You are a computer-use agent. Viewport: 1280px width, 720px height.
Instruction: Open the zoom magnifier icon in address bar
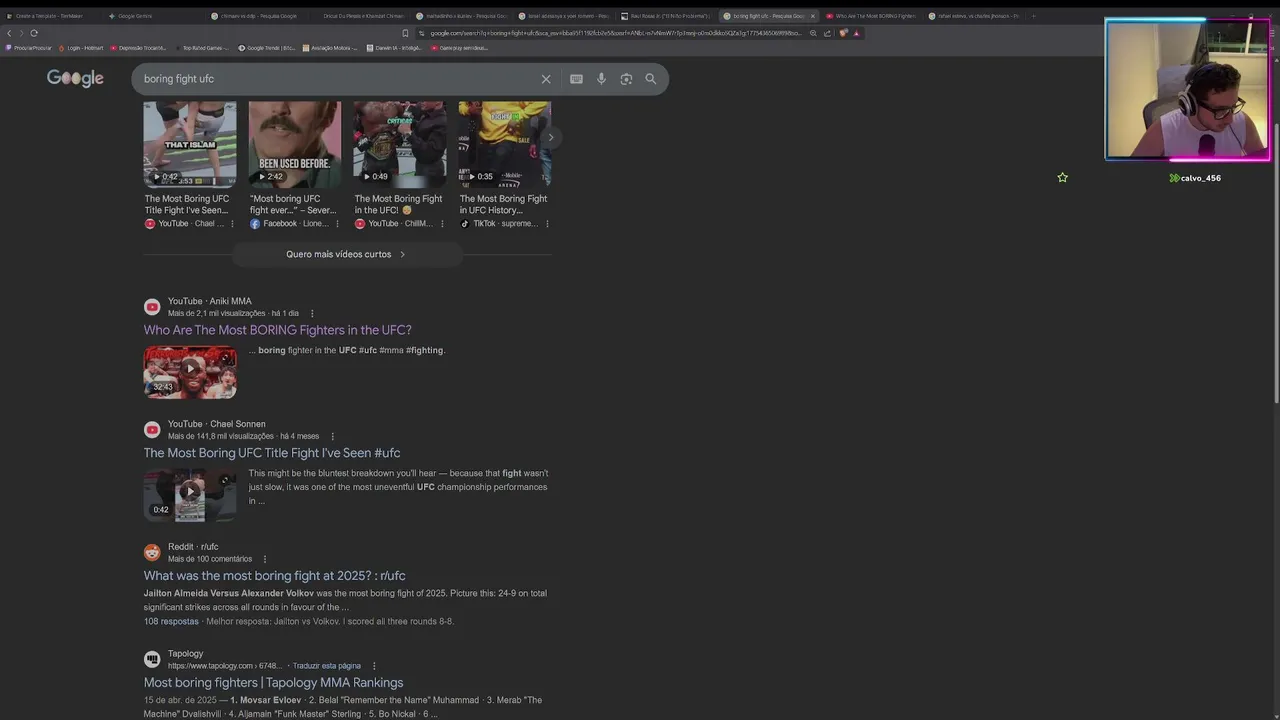coord(813,33)
